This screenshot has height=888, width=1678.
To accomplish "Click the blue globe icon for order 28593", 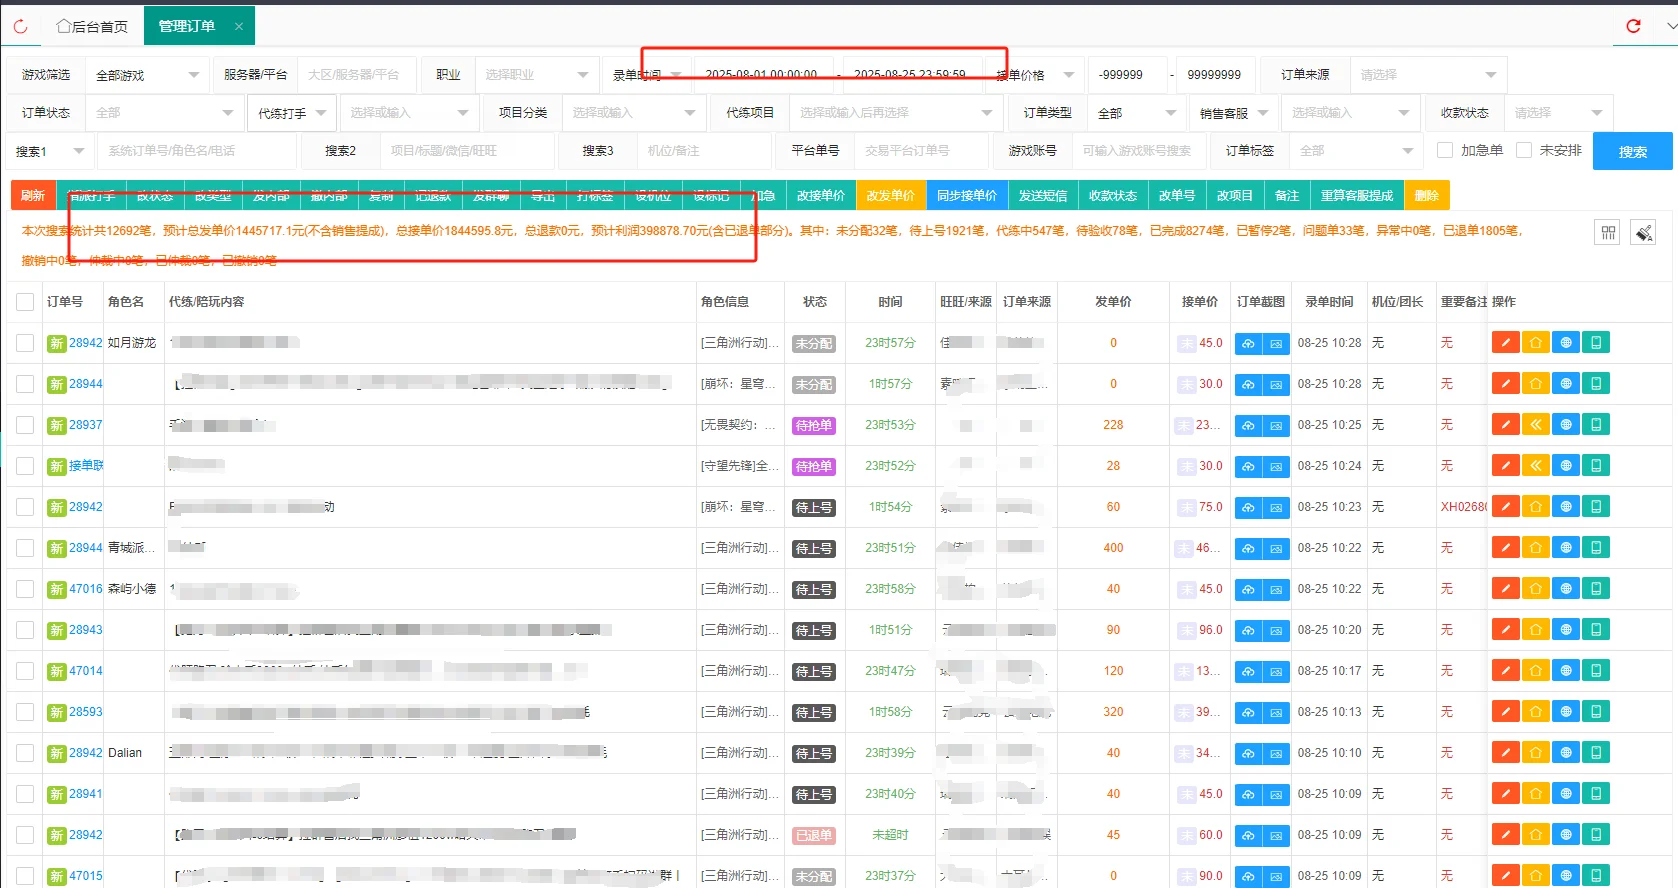I will 1566,712.
